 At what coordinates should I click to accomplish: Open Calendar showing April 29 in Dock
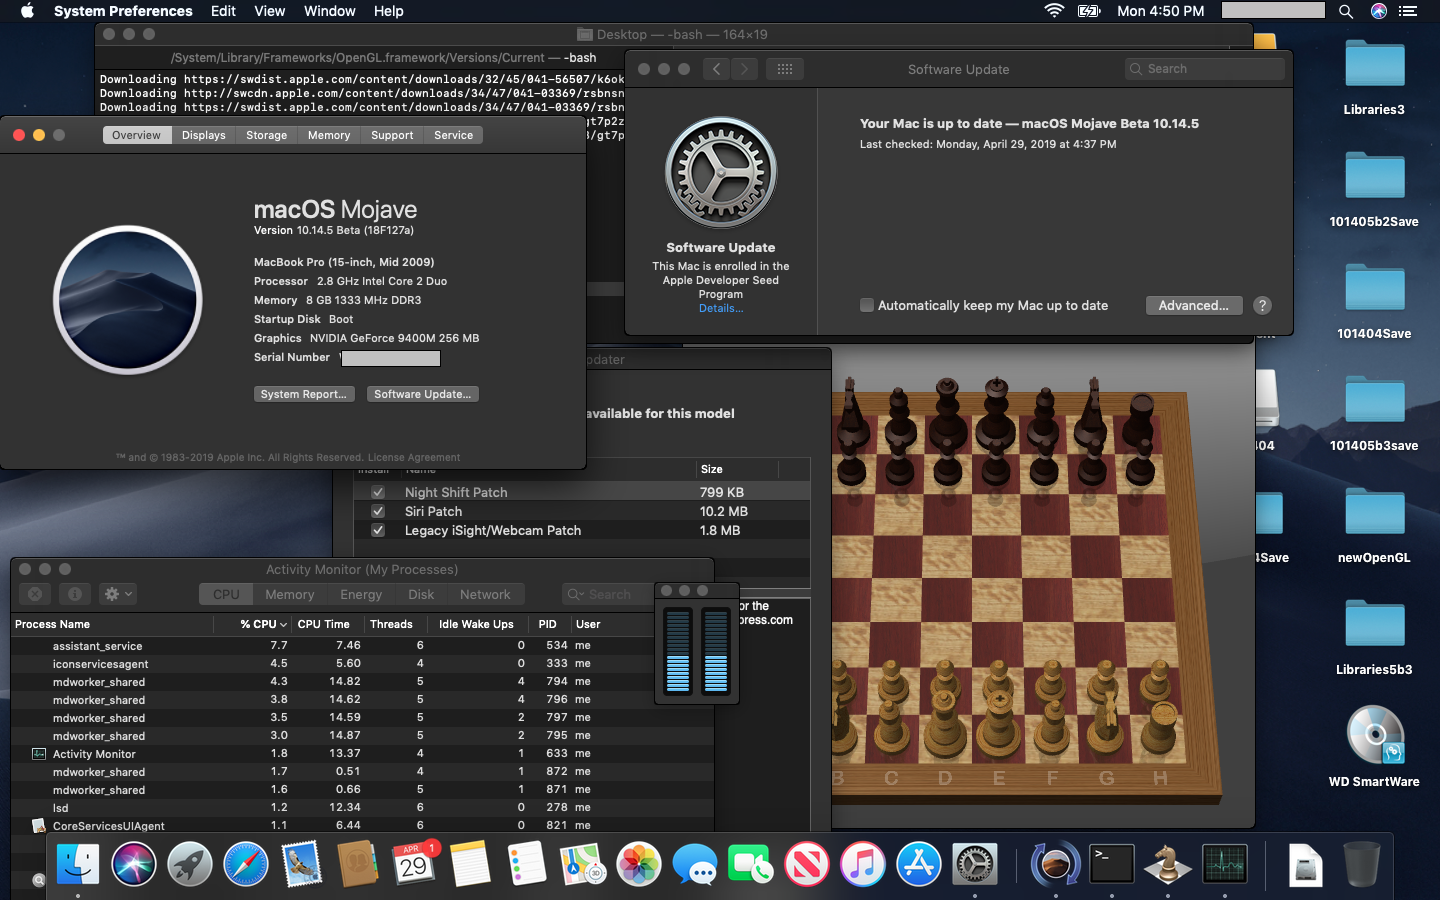414,864
